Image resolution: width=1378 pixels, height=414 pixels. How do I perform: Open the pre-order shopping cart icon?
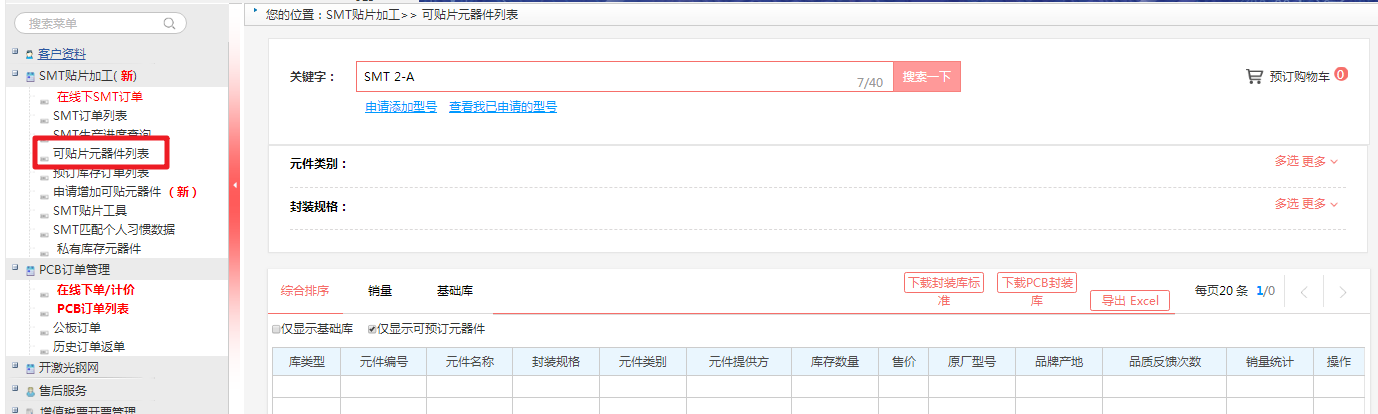point(1254,76)
